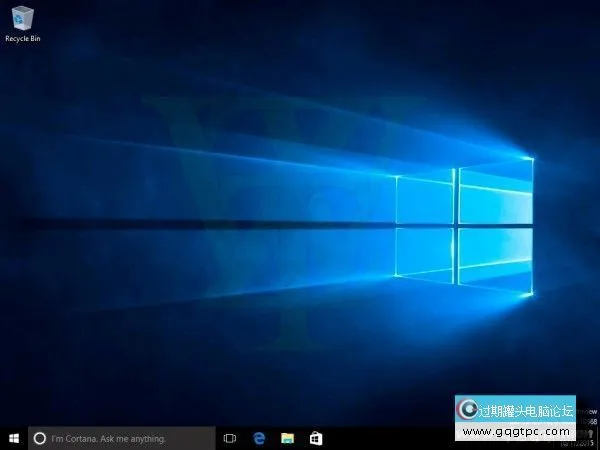Launch Microsoft Edge from the taskbar
Viewport: 600px width, 450px height.
click(258, 438)
